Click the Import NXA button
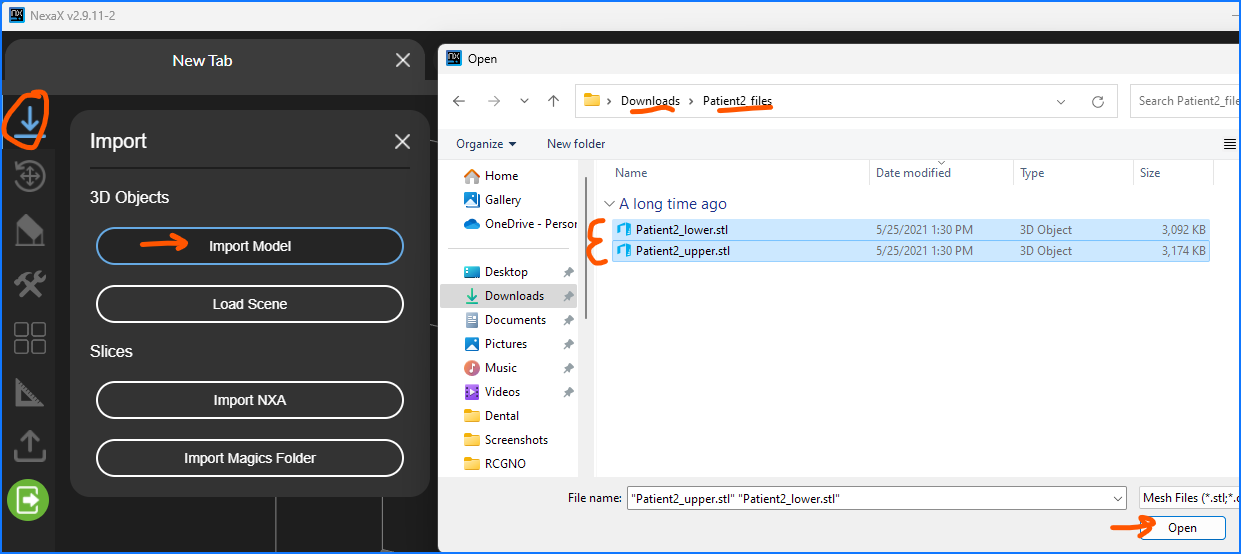Viewport: 1241px width, 554px height. [250, 400]
